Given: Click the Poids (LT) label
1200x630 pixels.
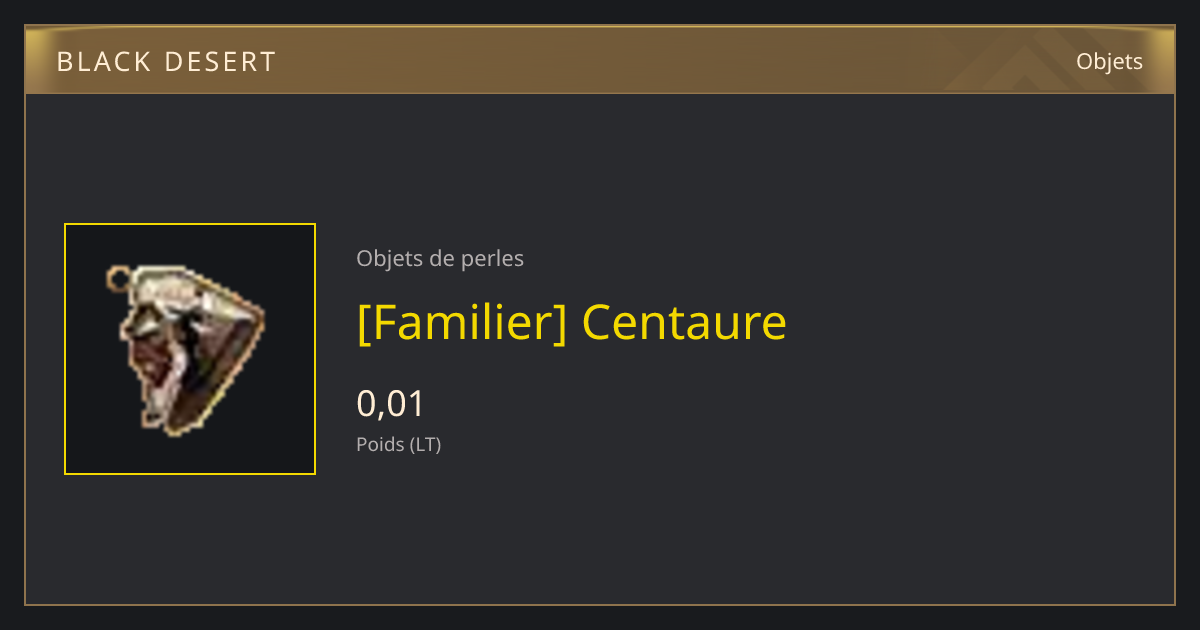Looking at the screenshot, I should pyautogui.click(x=398, y=444).
